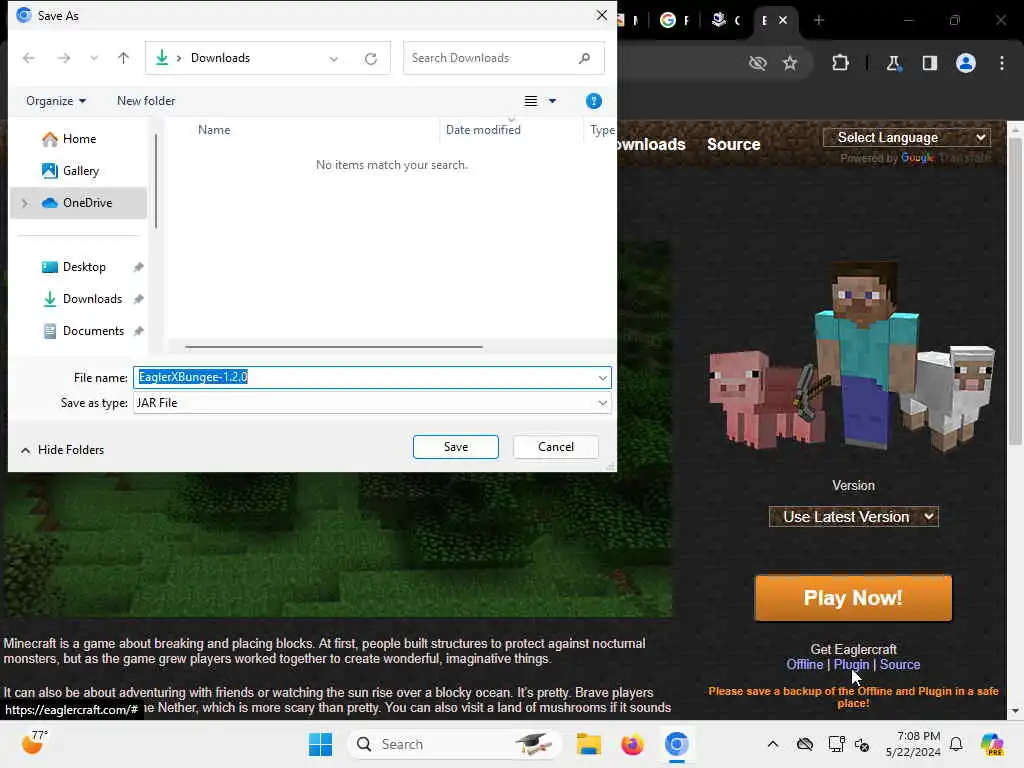Click the page vertical scrollbar

(1015, 293)
